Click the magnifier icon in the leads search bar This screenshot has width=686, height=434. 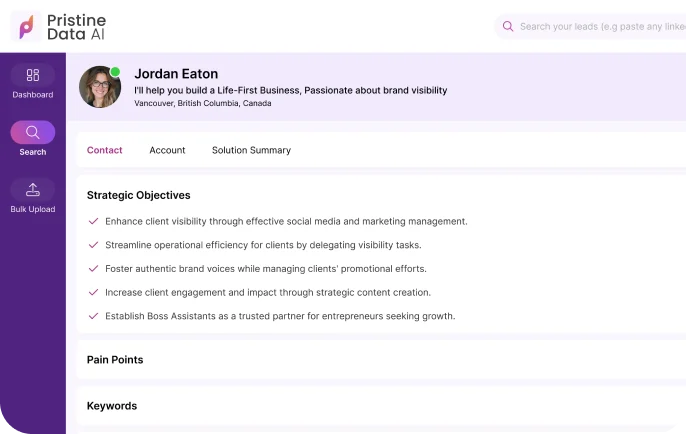(x=508, y=27)
